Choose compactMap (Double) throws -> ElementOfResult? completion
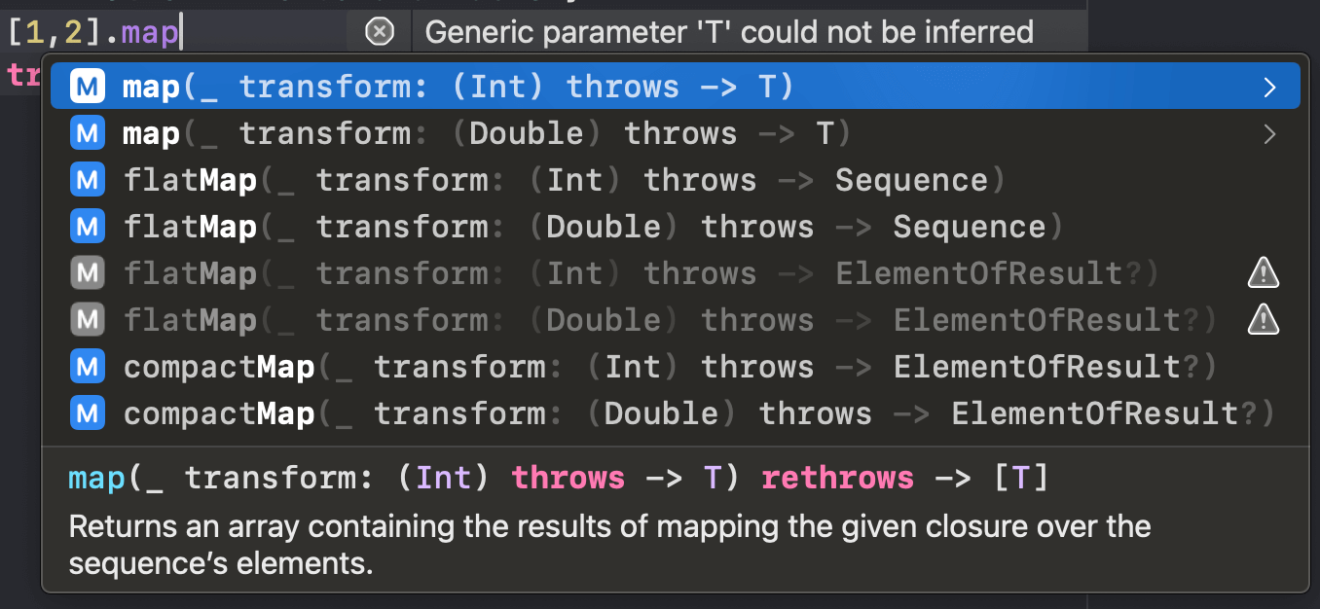The image size is (1320, 609). pyautogui.click(x=676, y=413)
